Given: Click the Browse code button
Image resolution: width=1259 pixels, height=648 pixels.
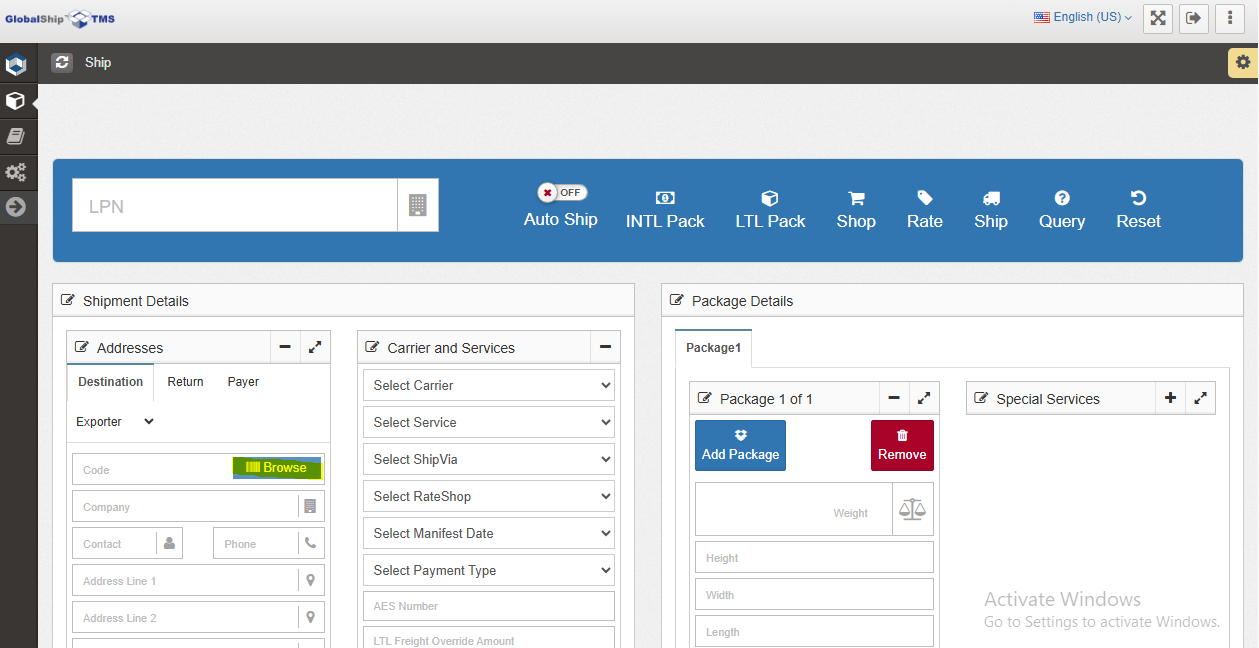Looking at the screenshot, I should point(277,467).
